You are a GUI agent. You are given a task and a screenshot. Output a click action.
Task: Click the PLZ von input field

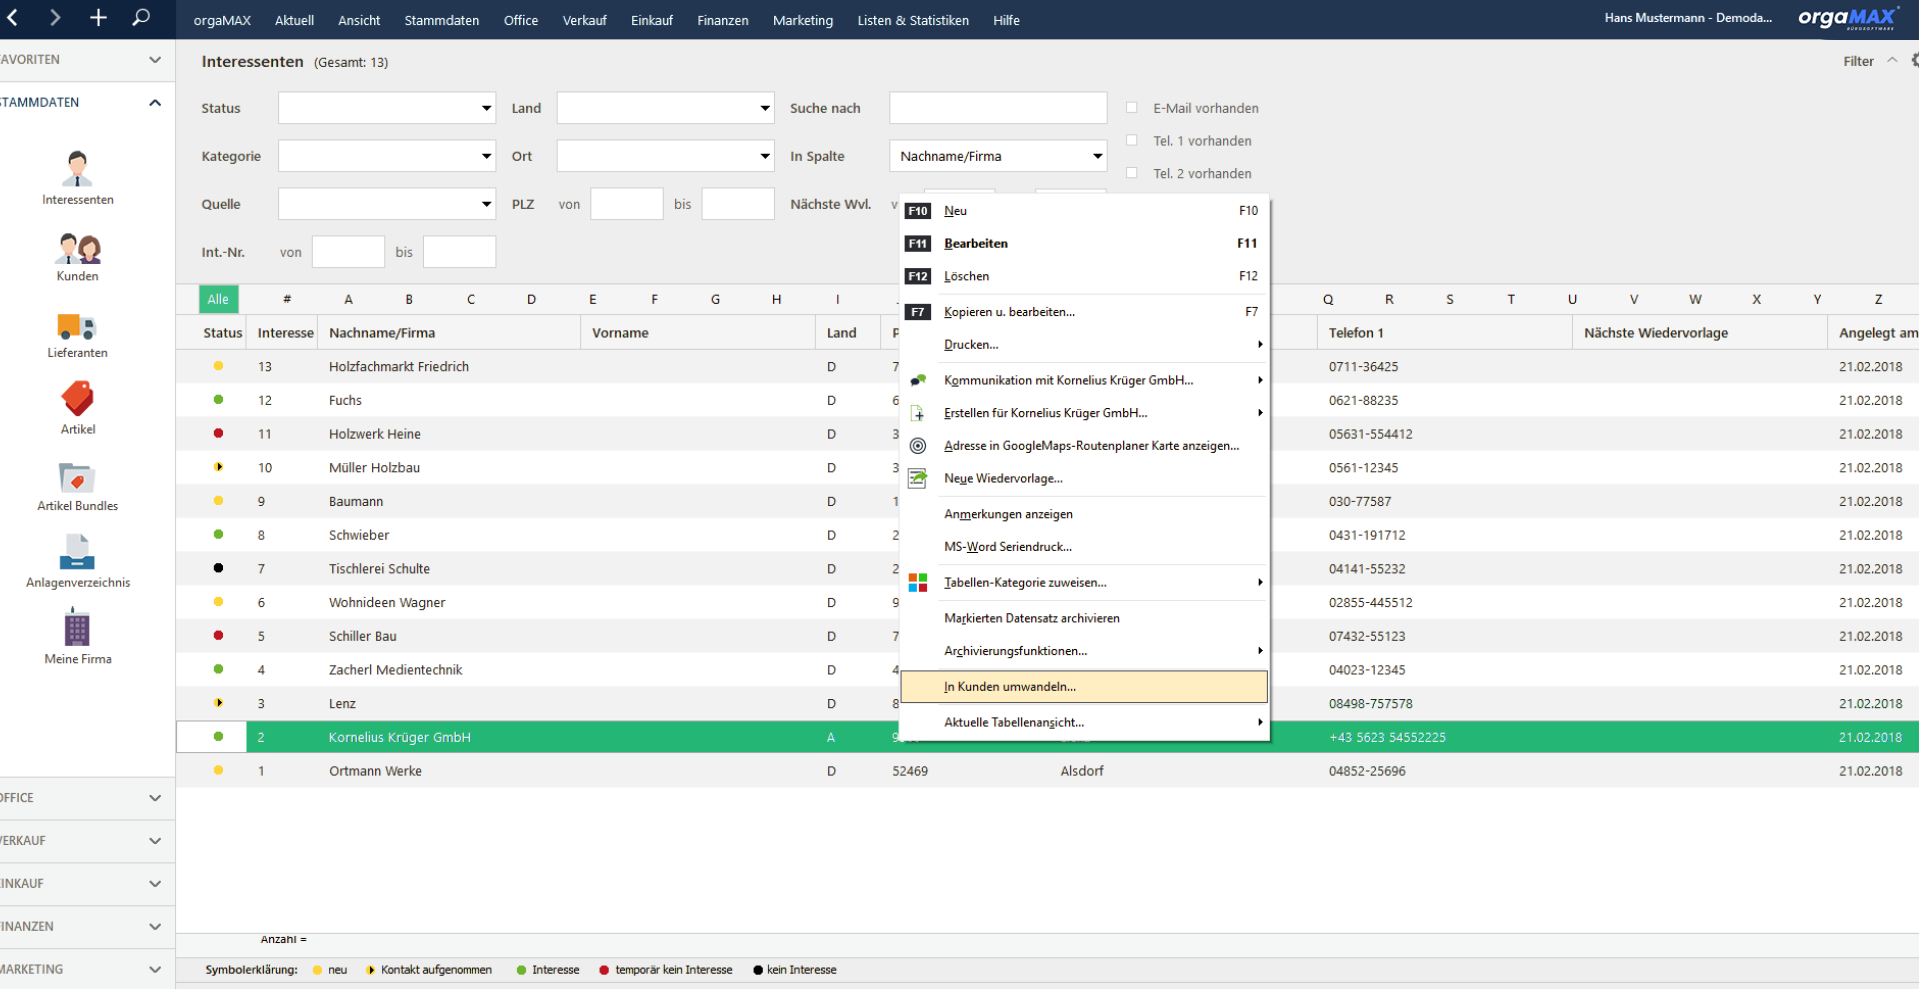[x=627, y=204]
